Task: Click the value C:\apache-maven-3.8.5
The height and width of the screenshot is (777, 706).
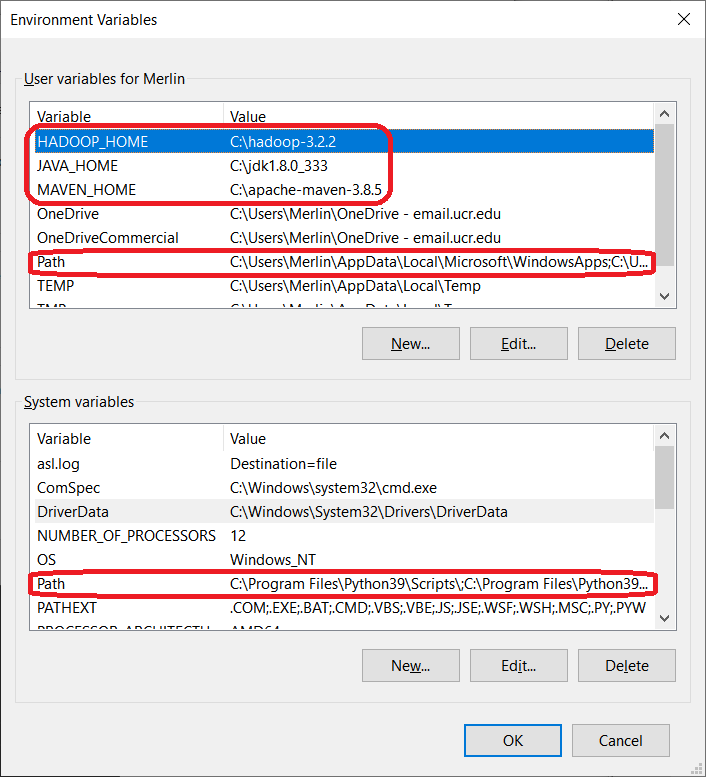Action: pyautogui.click(x=306, y=190)
